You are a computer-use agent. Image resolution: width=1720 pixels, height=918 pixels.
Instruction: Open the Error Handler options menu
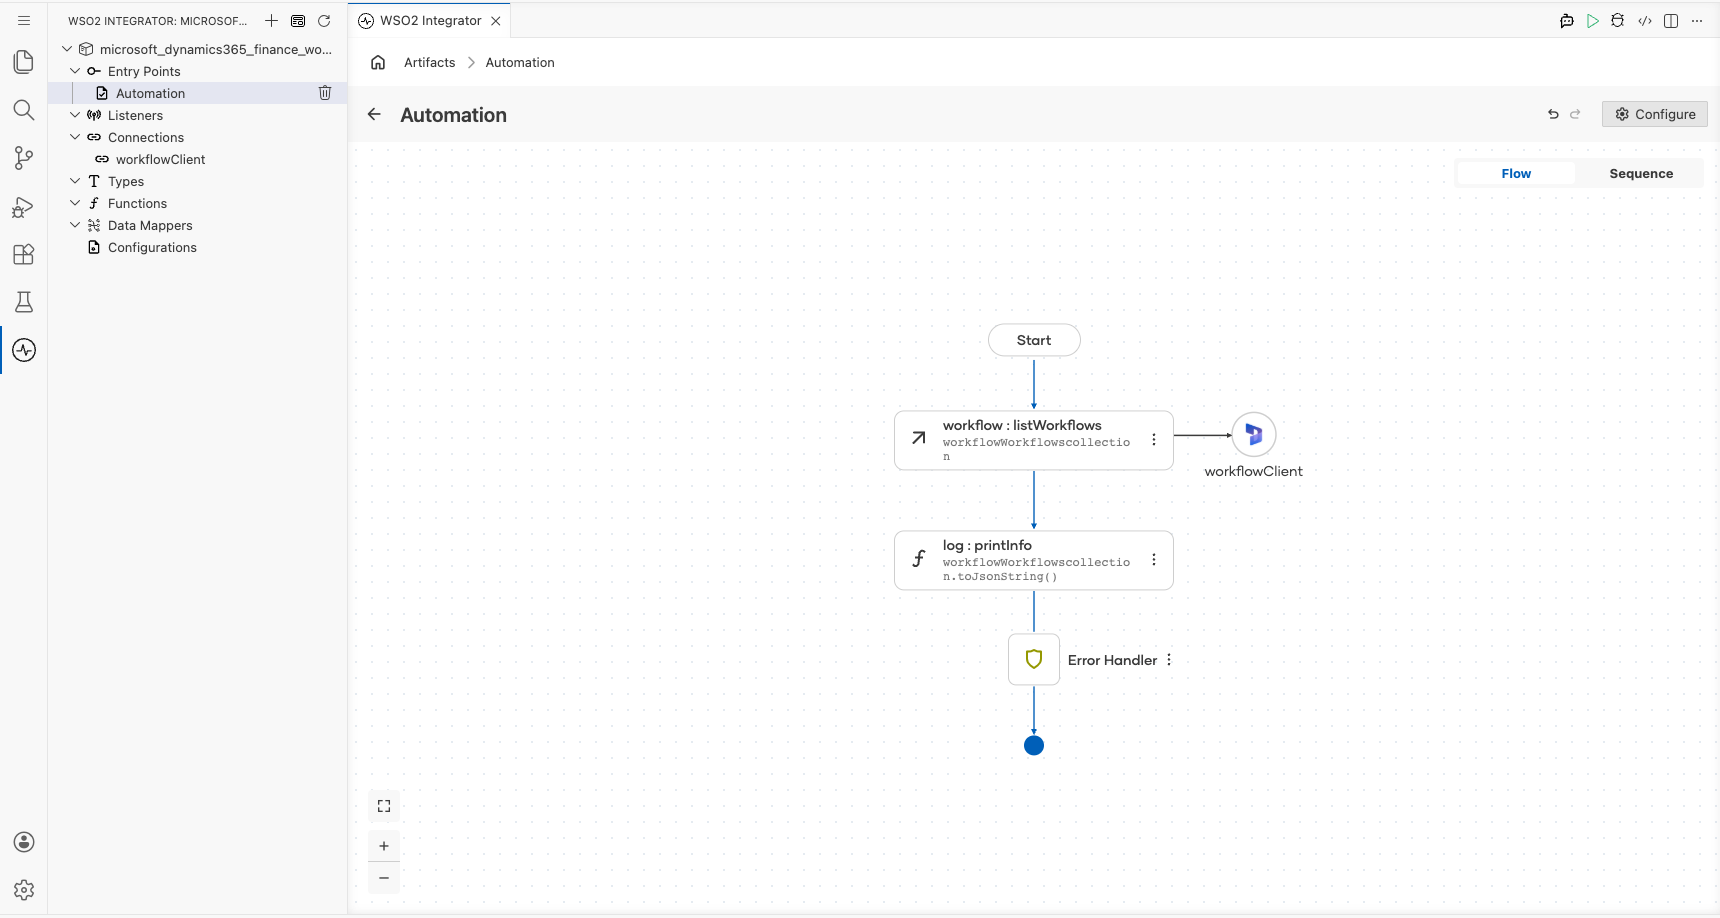tap(1169, 660)
